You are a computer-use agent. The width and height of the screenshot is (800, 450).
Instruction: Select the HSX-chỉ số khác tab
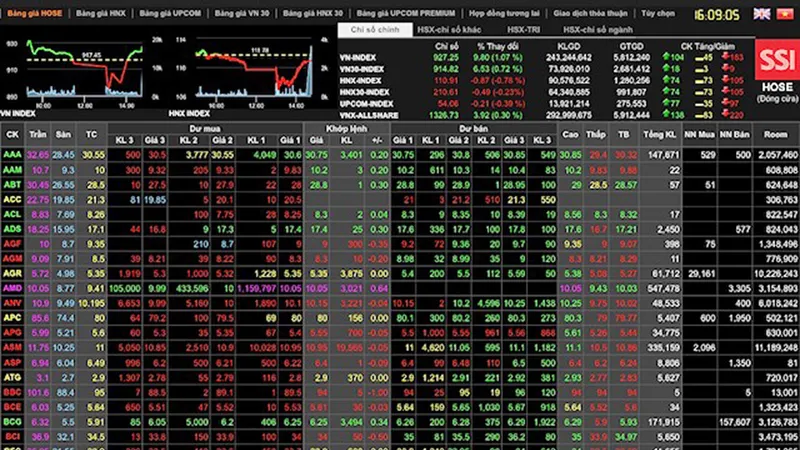point(449,30)
